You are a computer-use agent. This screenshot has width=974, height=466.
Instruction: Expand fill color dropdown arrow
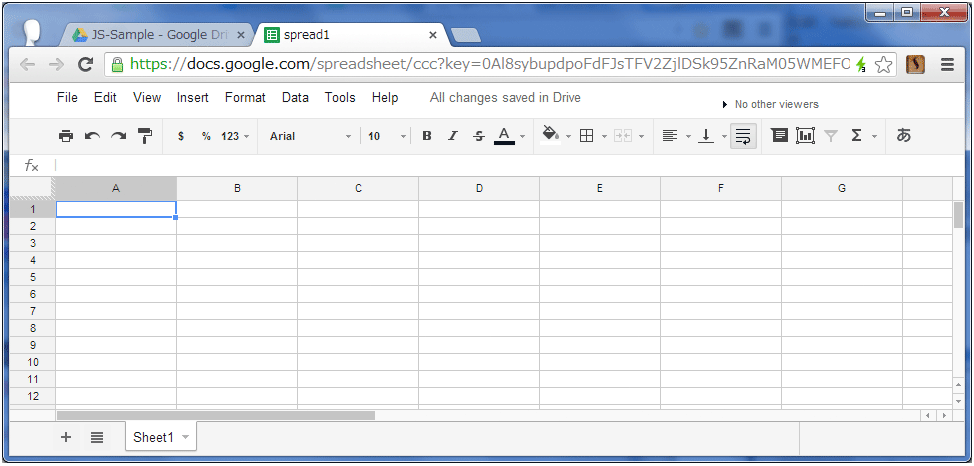[x=568, y=137]
